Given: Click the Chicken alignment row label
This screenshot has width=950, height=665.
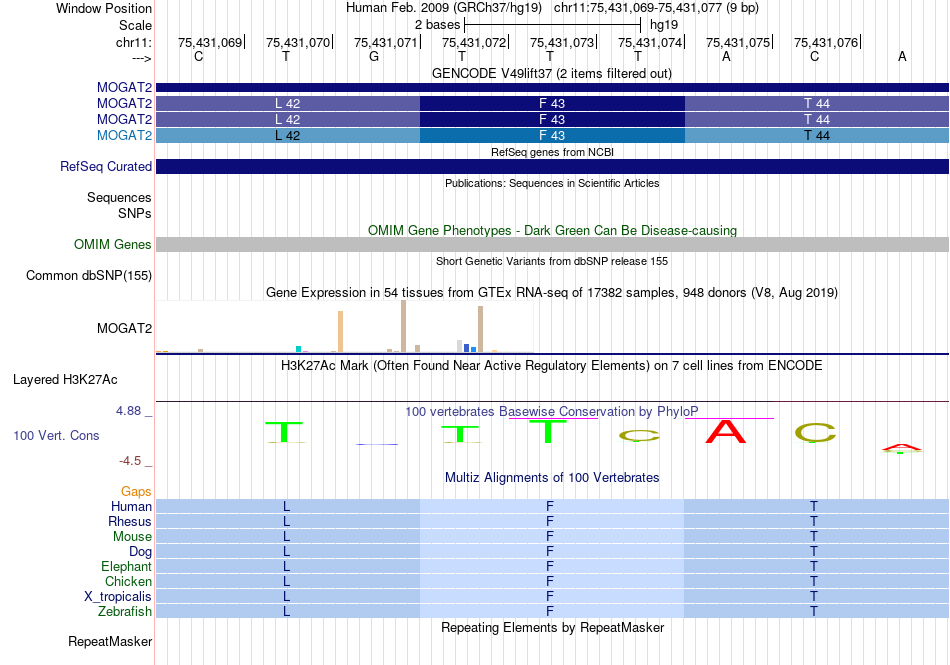Looking at the screenshot, I should (x=128, y=581).
